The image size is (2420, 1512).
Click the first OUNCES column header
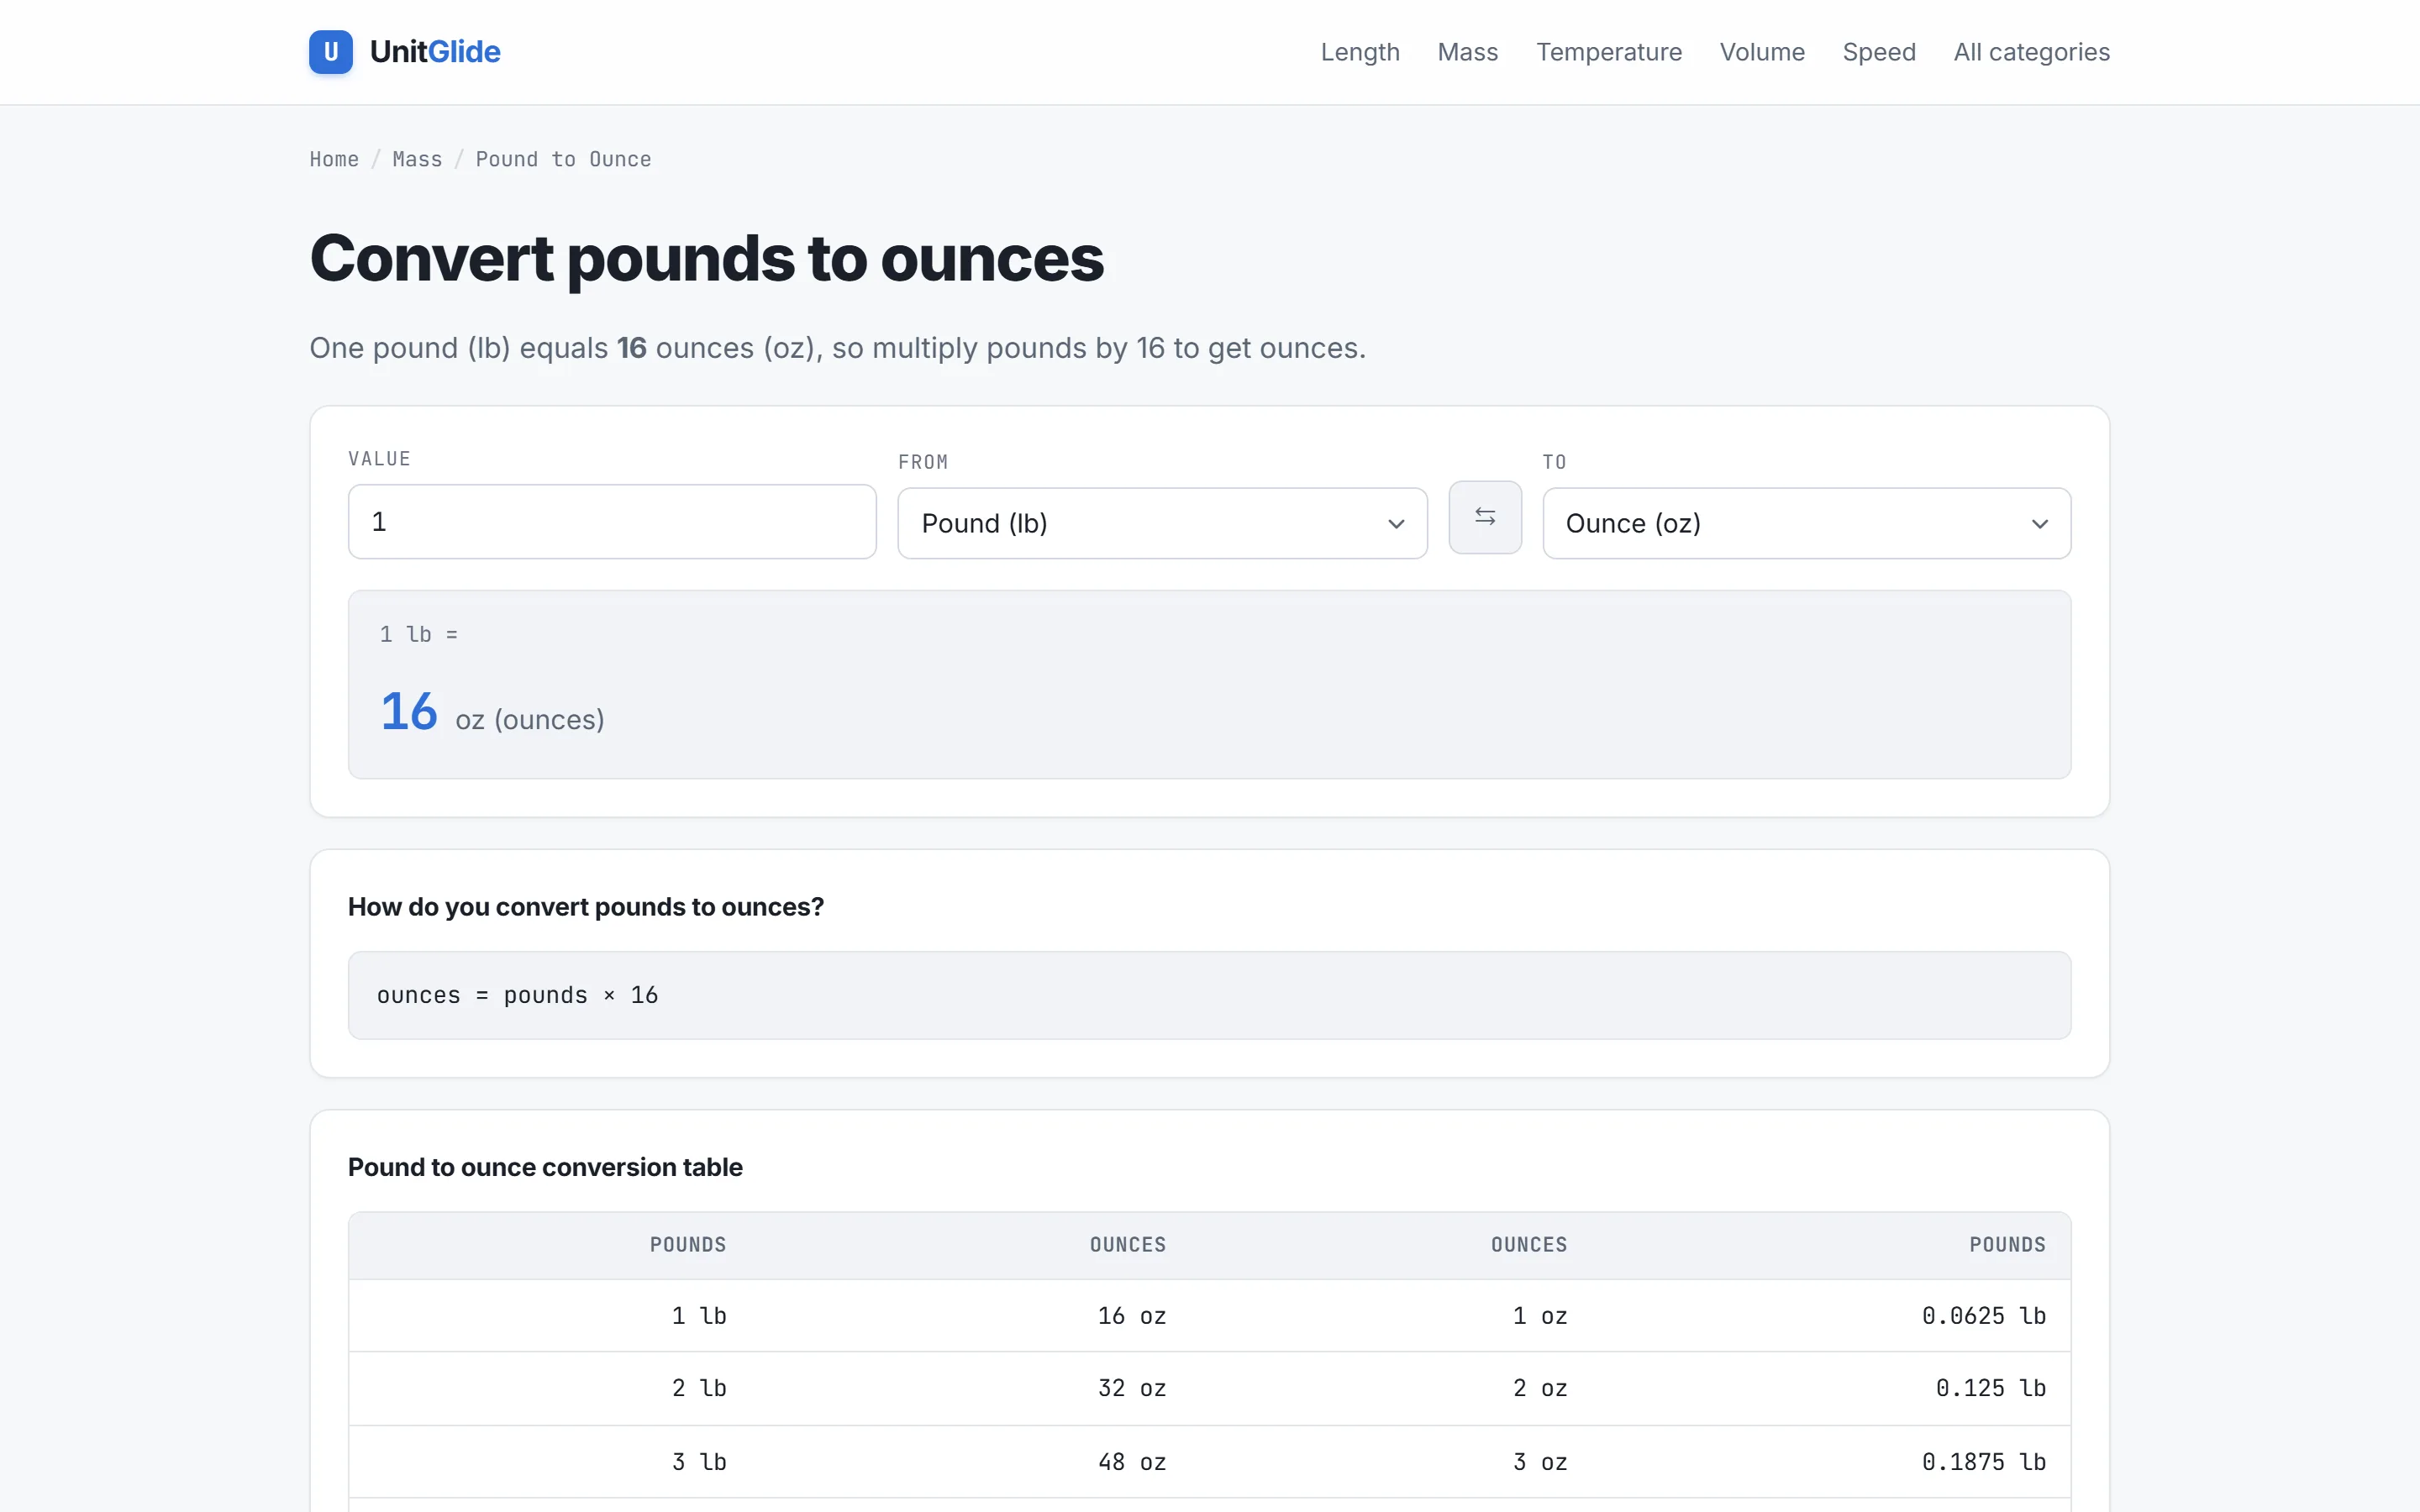coord(1128,1245)
